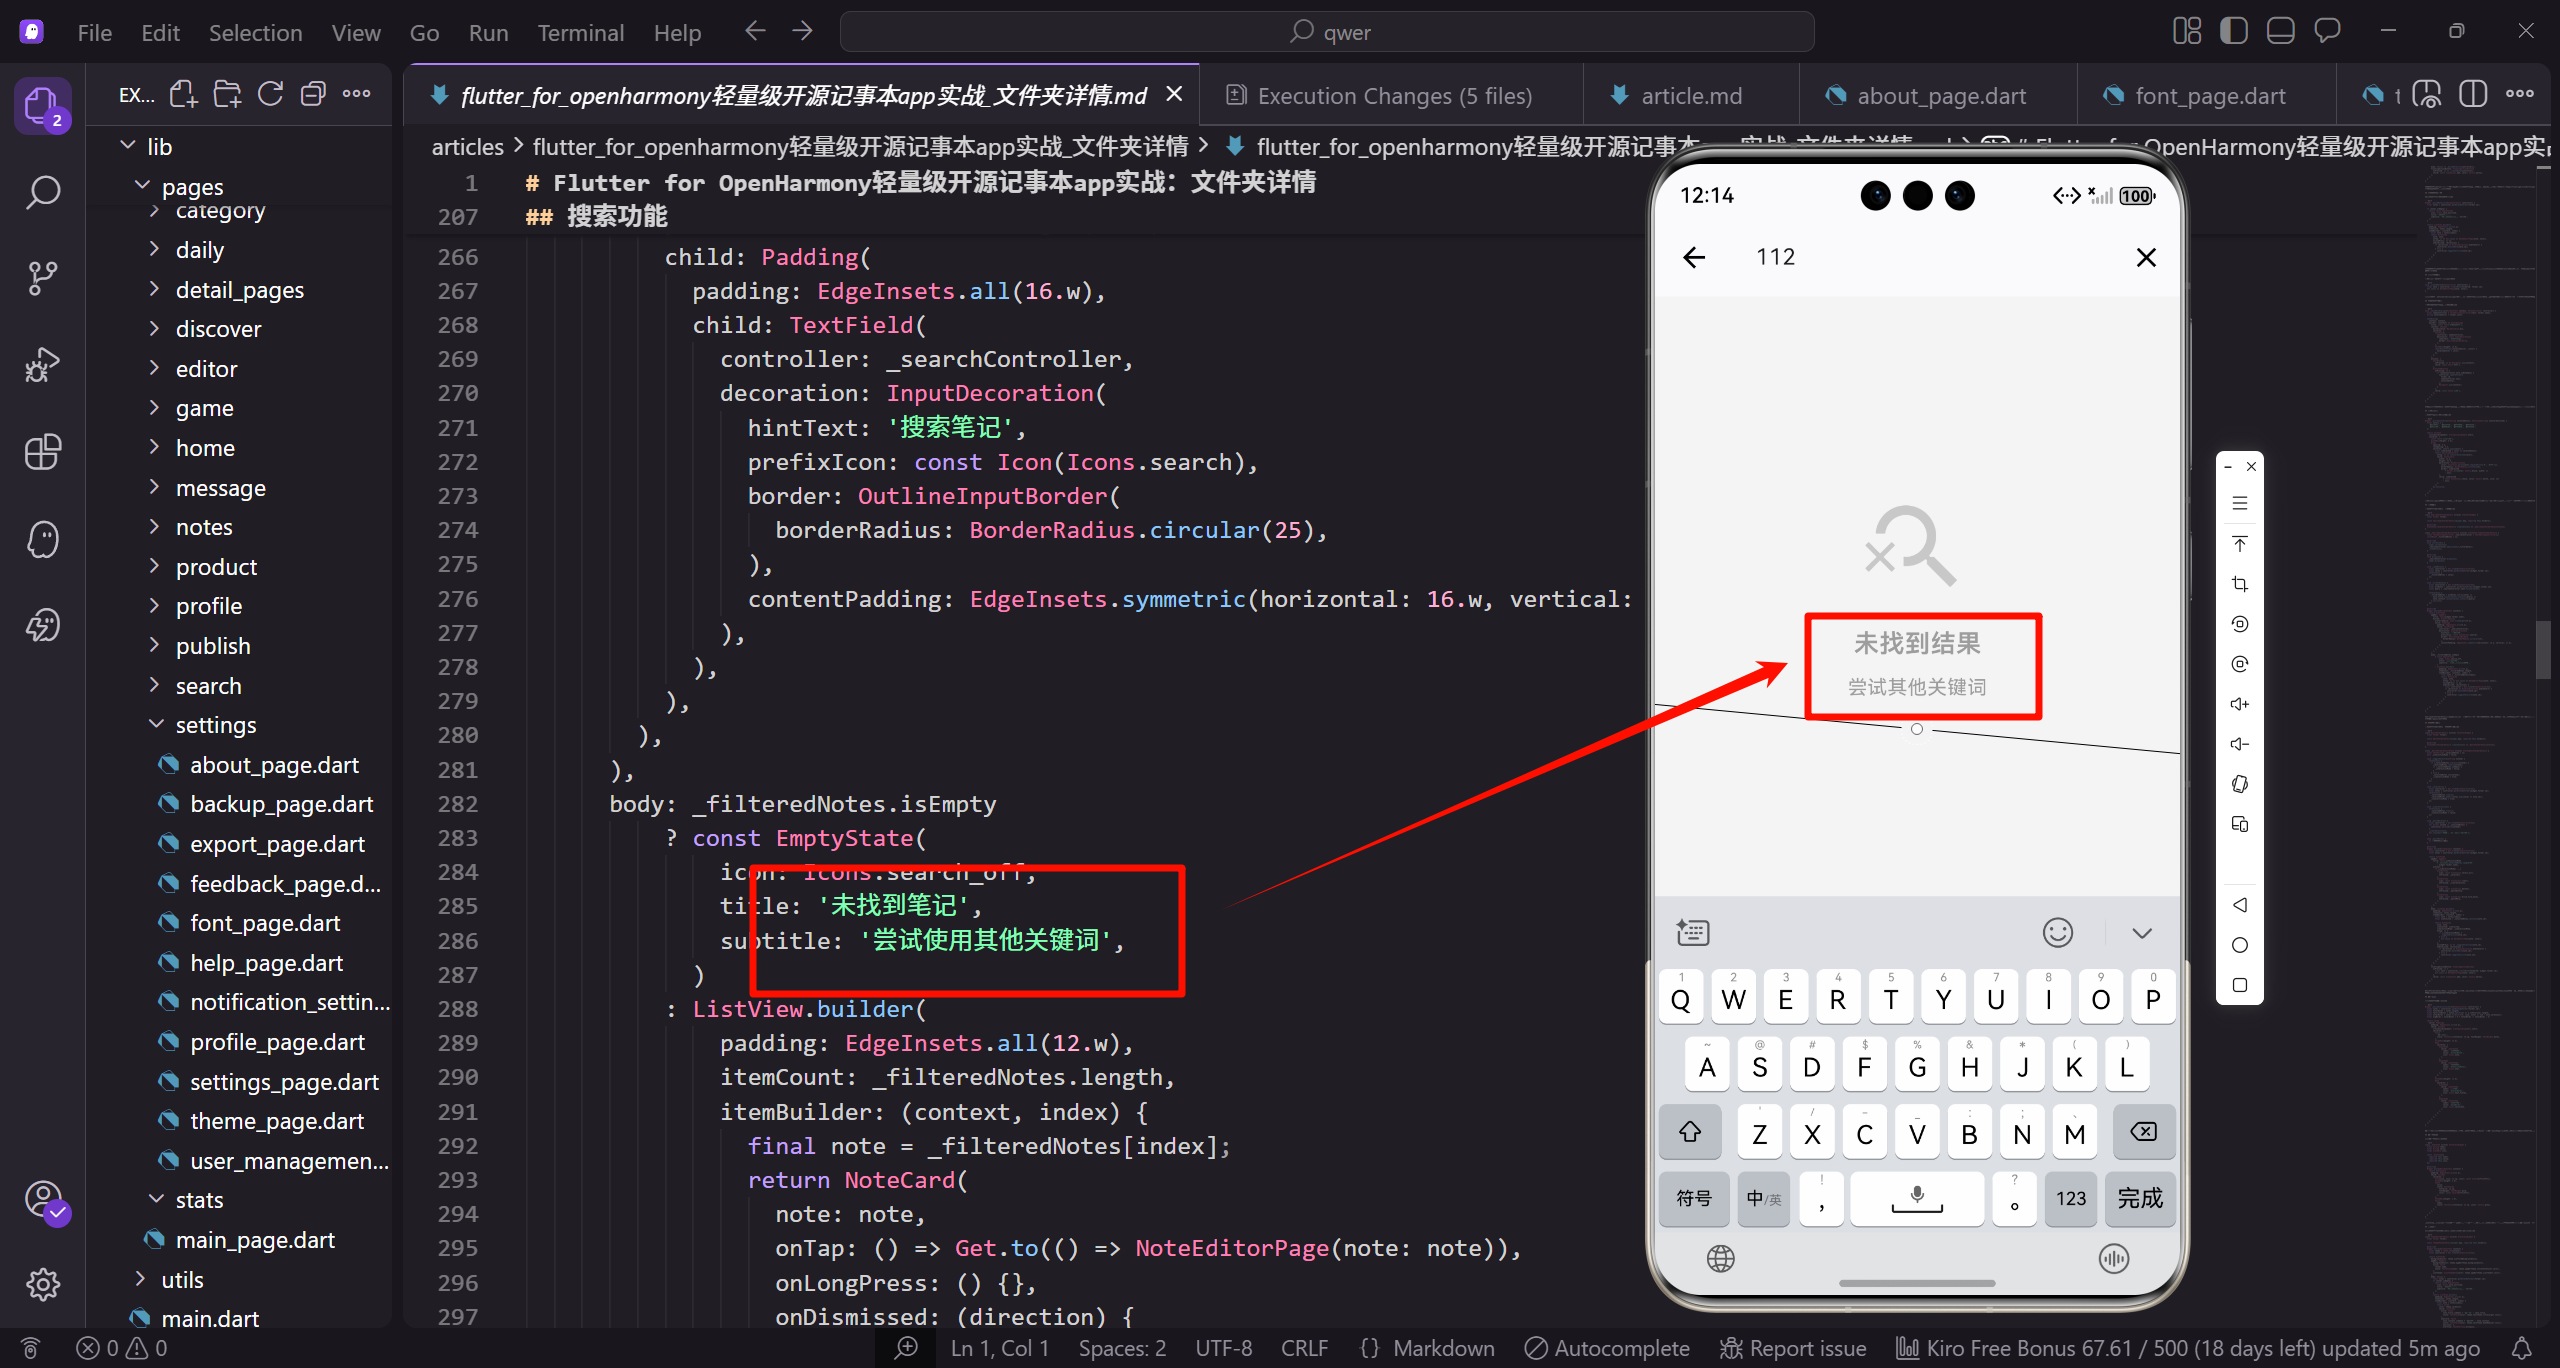Open the Source Control view icon
This screenshot has width=2560, height=1368.
click(42, 278)
